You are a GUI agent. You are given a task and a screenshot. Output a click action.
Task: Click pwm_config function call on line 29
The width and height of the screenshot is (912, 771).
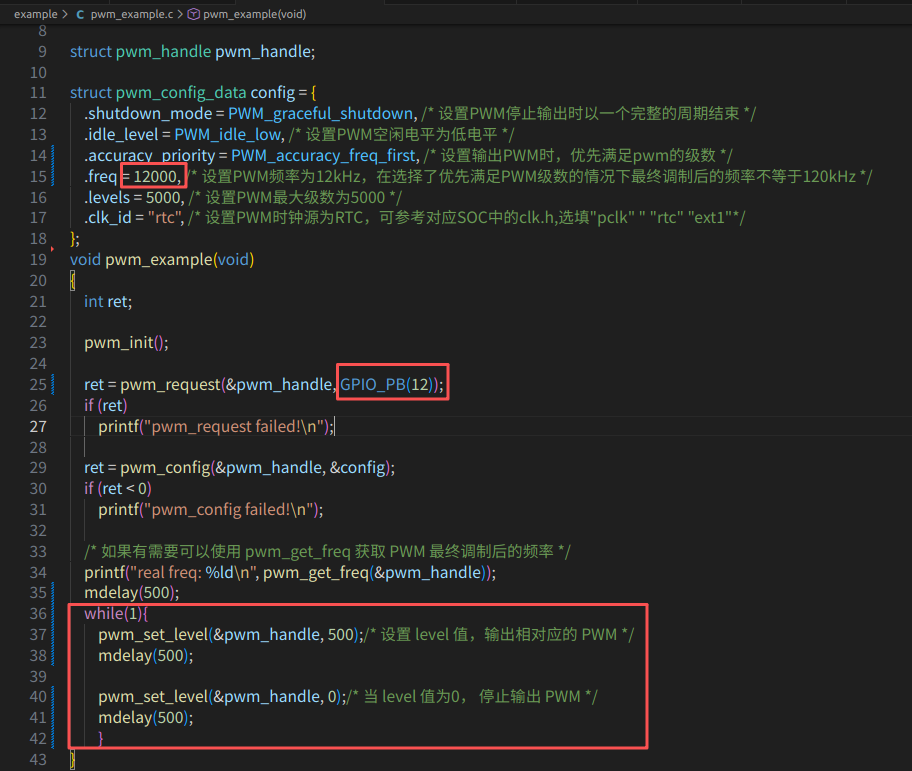[165, 467]
